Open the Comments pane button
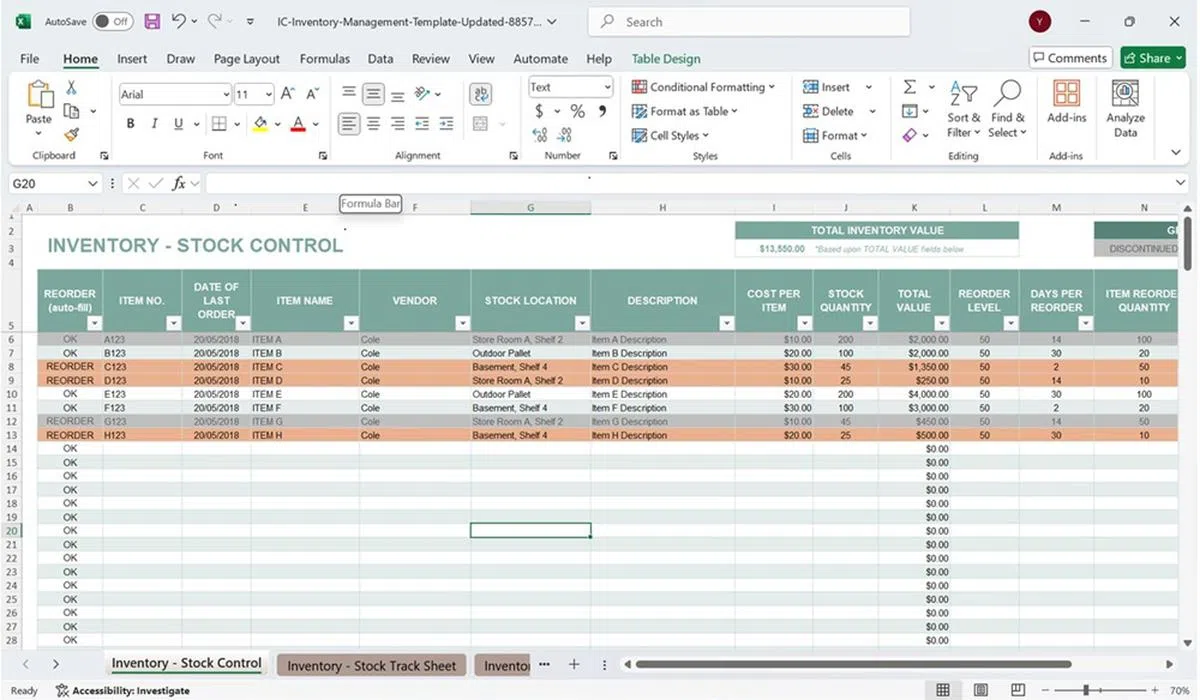1200x700 pixels. (1070, 58)
